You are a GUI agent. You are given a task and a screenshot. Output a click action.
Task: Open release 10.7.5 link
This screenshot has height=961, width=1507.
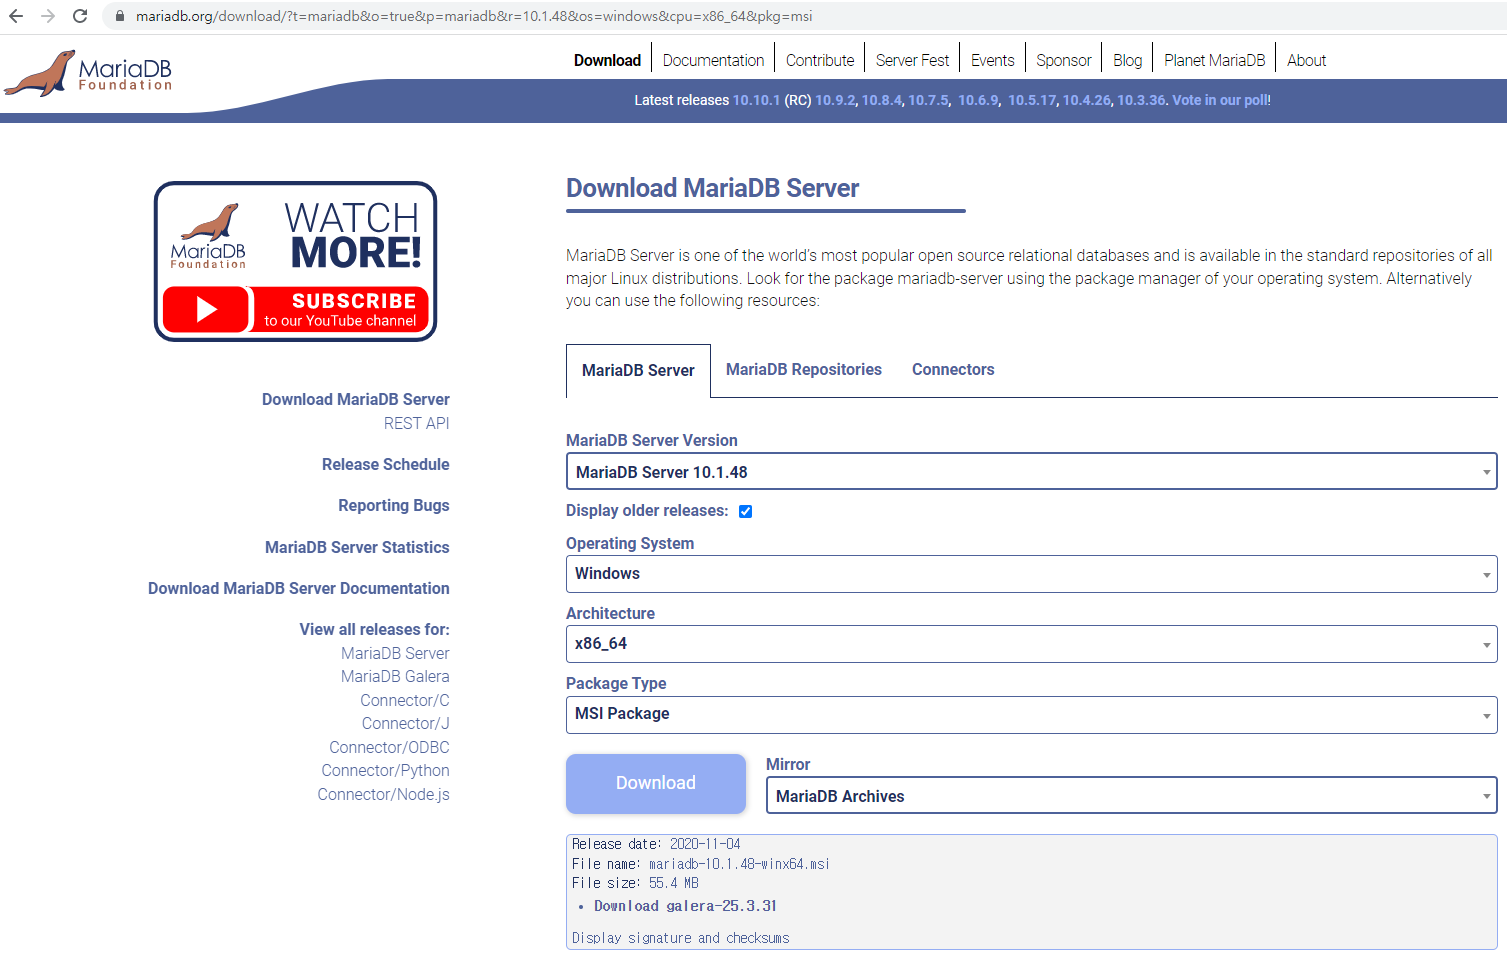point(928,100)
